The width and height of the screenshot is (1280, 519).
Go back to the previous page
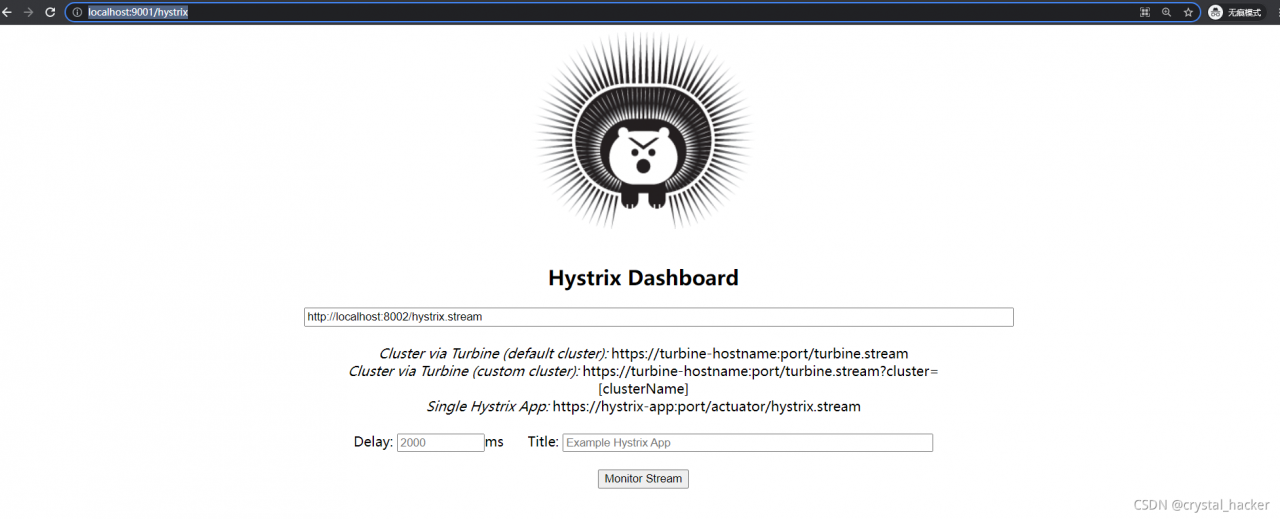tap(8, 12)
